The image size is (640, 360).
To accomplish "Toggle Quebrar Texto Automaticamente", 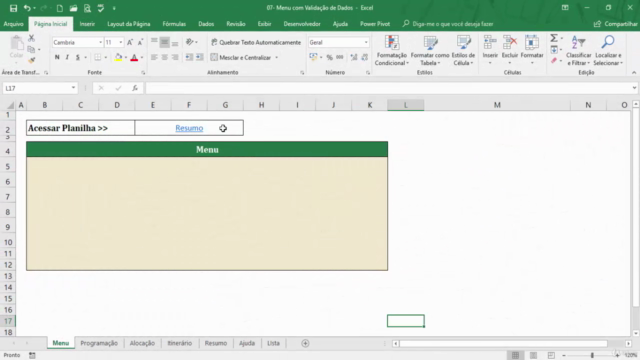I will point(256,42).
